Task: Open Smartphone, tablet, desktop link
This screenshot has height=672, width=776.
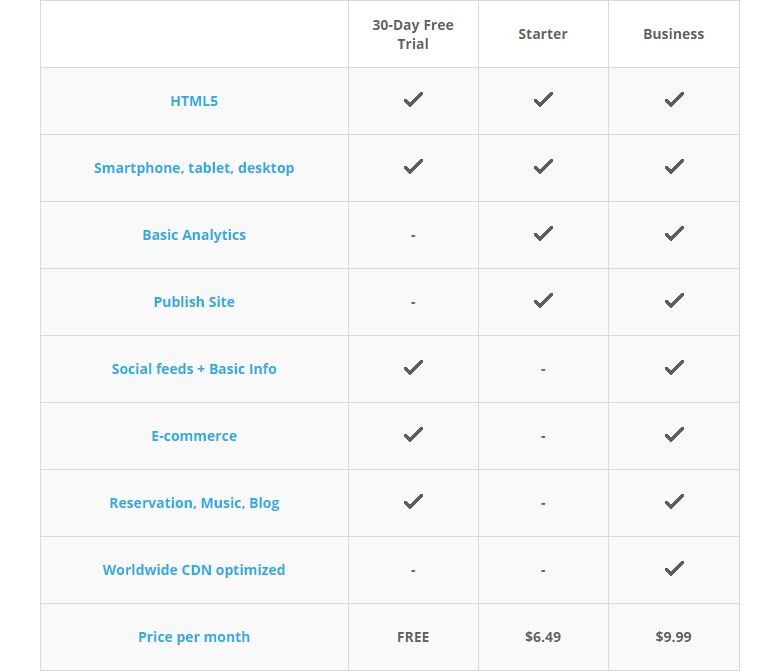Action: (x=194, y=168)
